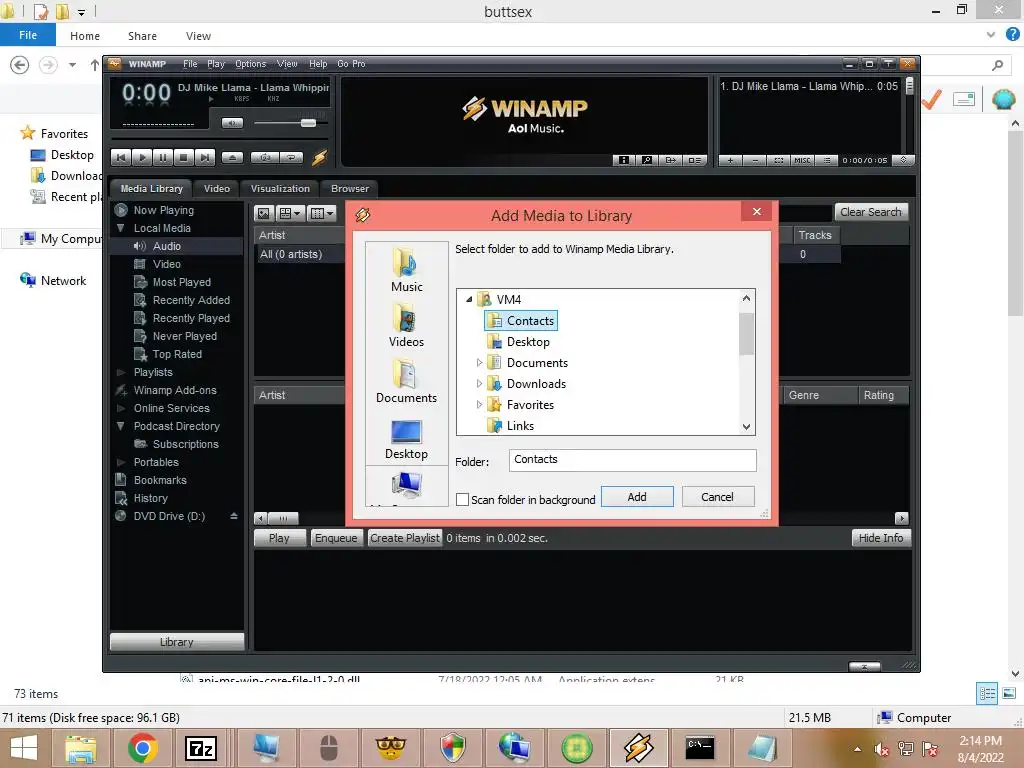Skip to previous track in Winamp
Image resolution: width=1024 pixels, height=768 pixels.
(x=121, y=157)
